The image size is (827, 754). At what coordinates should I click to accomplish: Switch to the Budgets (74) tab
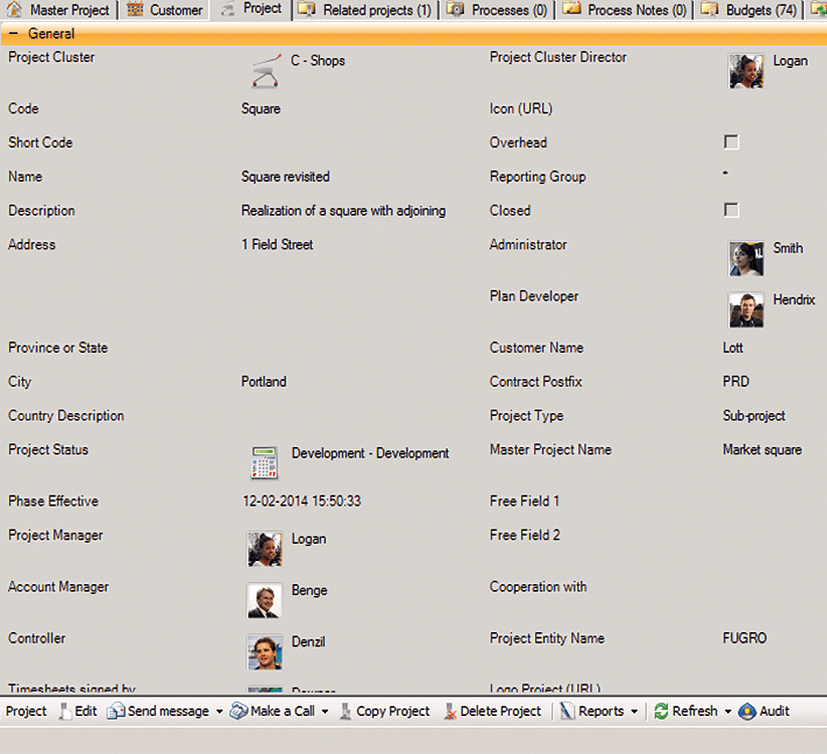[748, 9]
